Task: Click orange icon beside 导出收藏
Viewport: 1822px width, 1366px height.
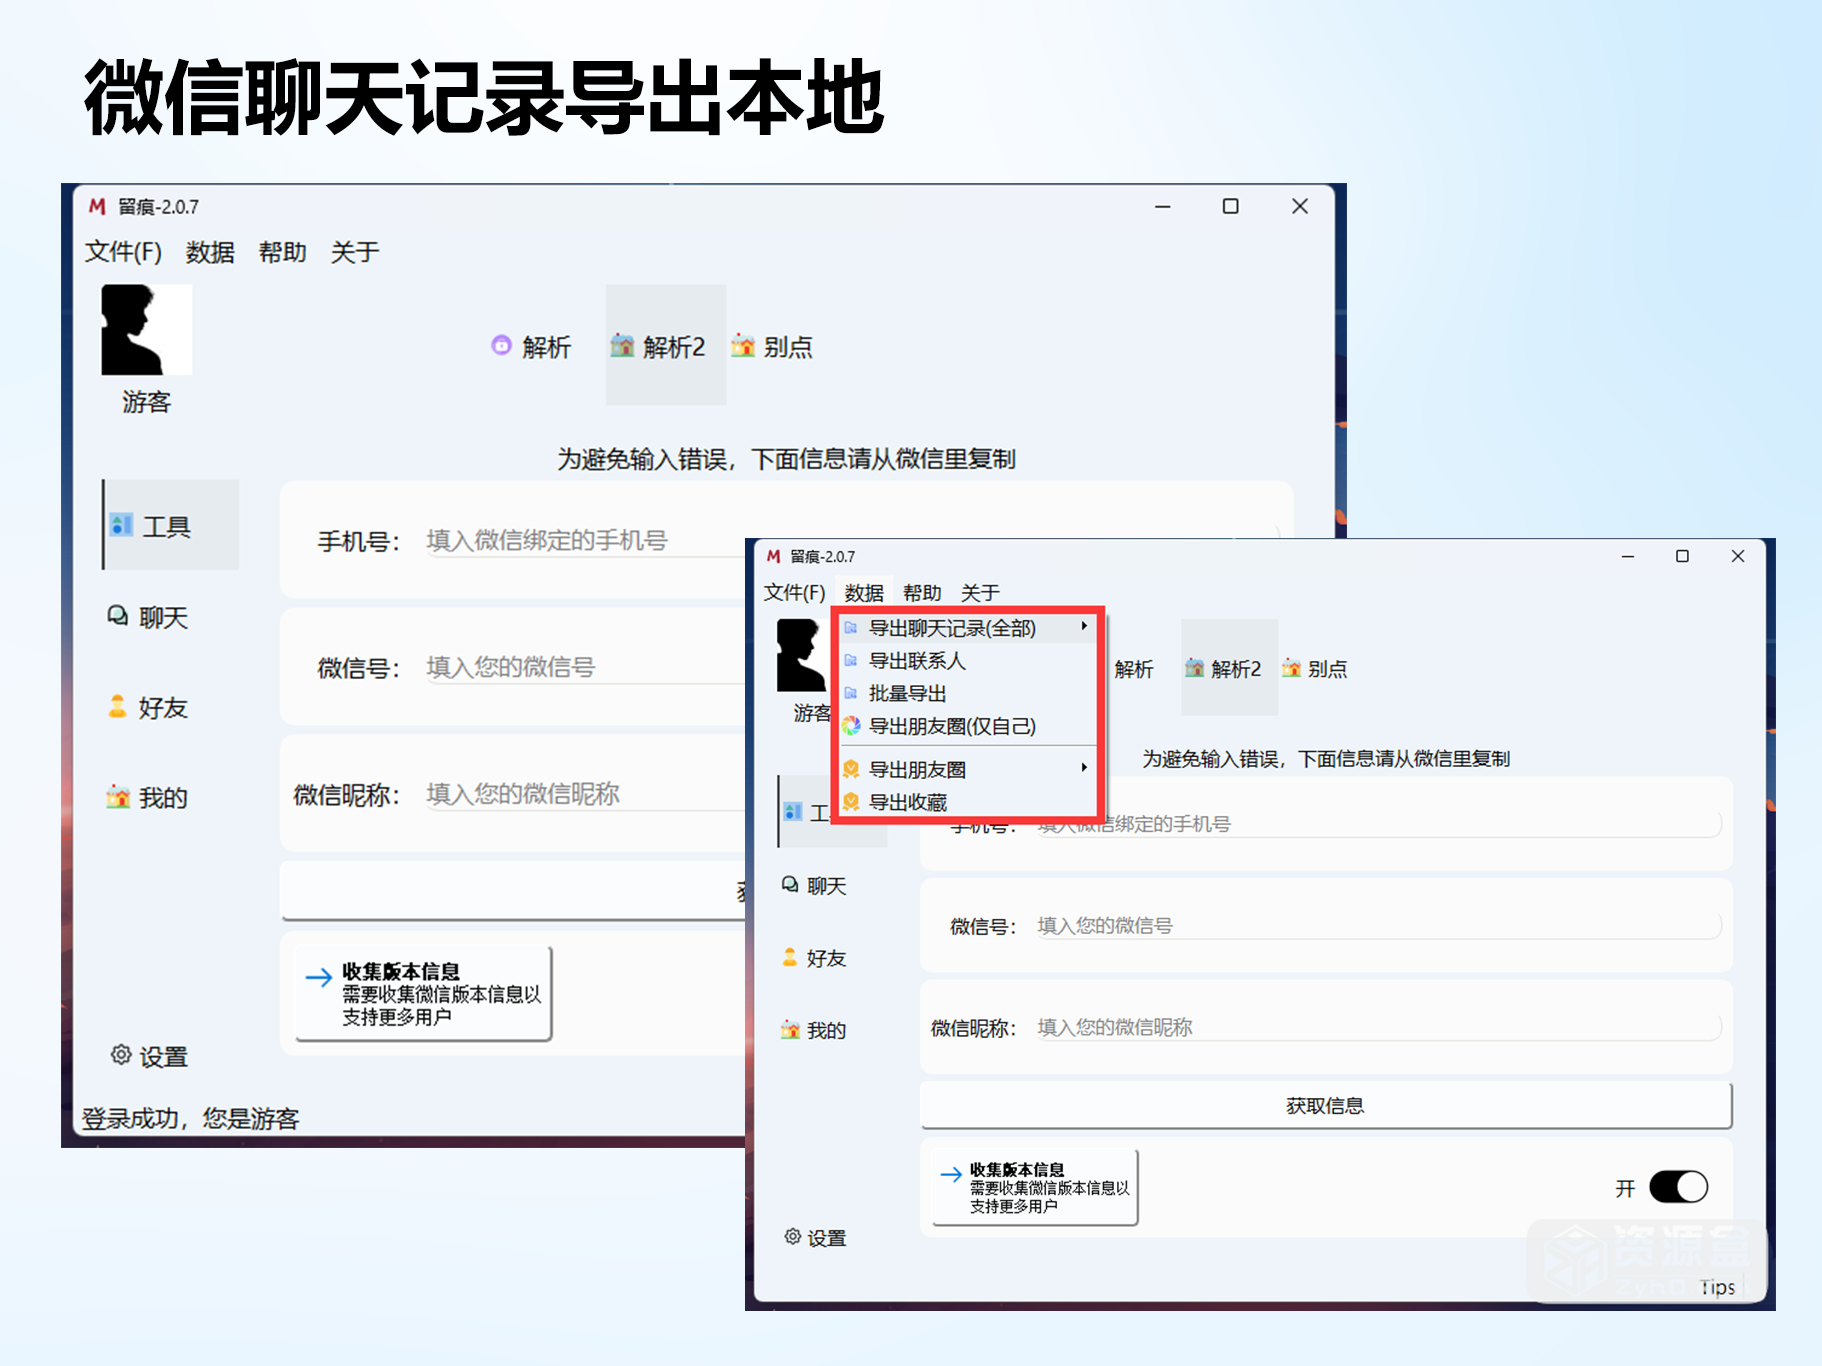Action: [x=851, y=802]
